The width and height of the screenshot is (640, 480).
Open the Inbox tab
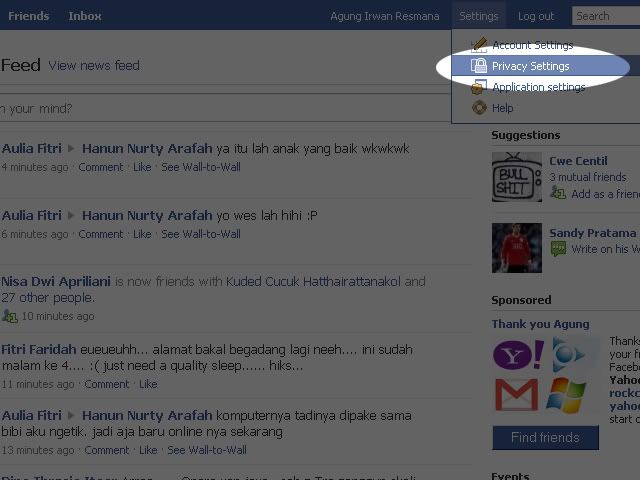coord(85,16)
